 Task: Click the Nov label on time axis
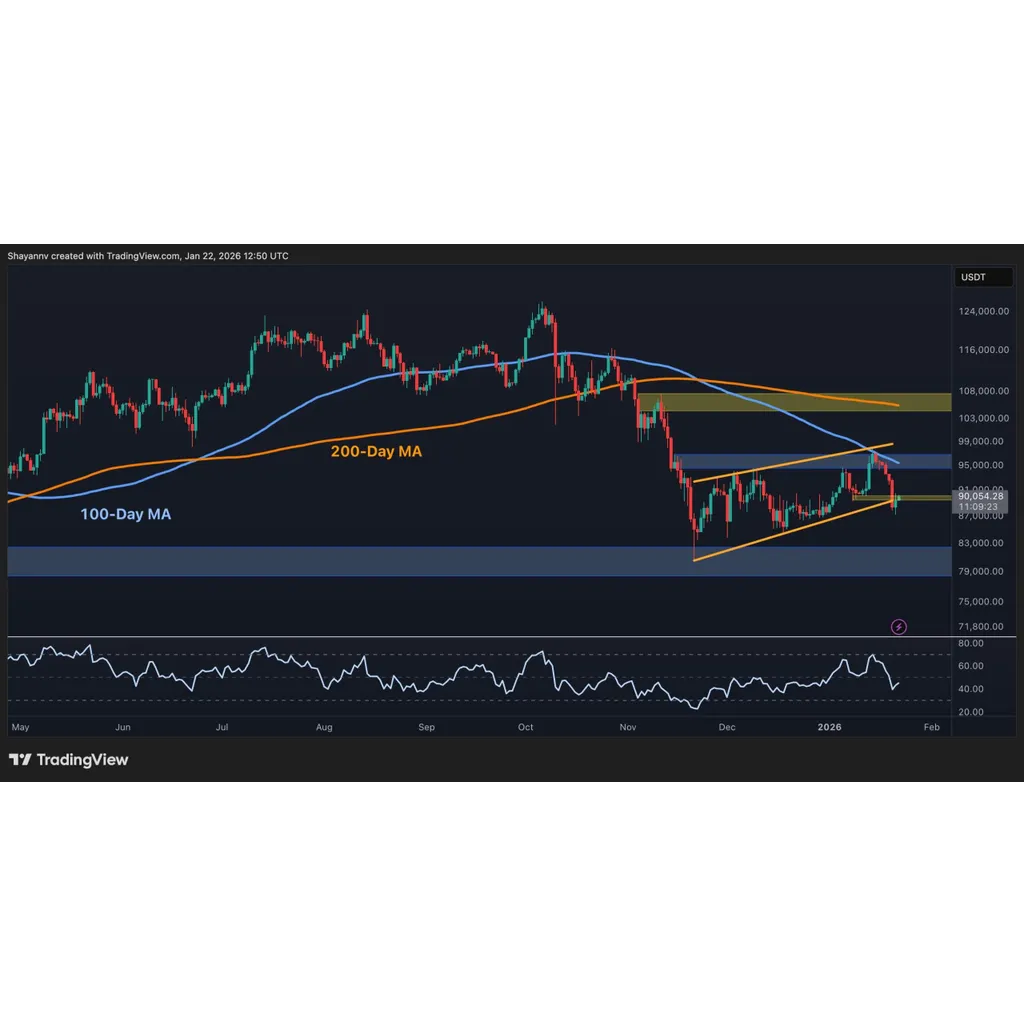point(628,728)
